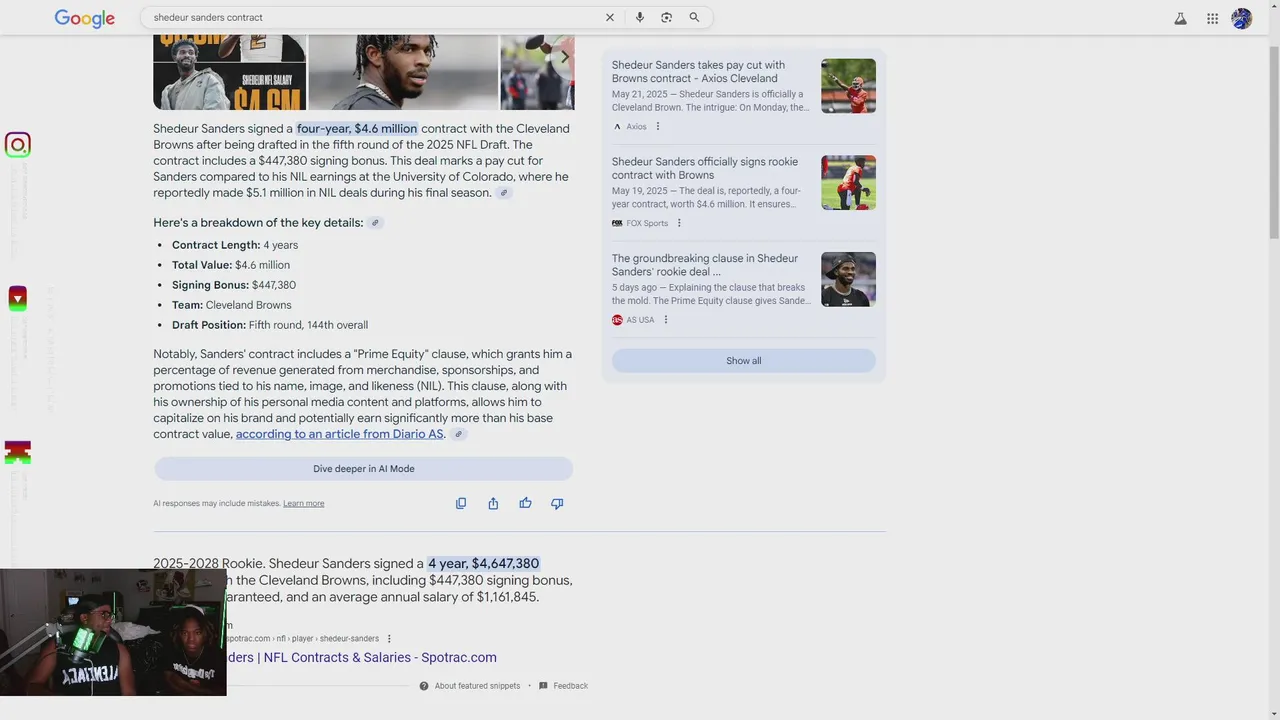Open the Learn more link
This screenshot has width=1280, height=720.
pyautogui.click(x=304, y=503)
